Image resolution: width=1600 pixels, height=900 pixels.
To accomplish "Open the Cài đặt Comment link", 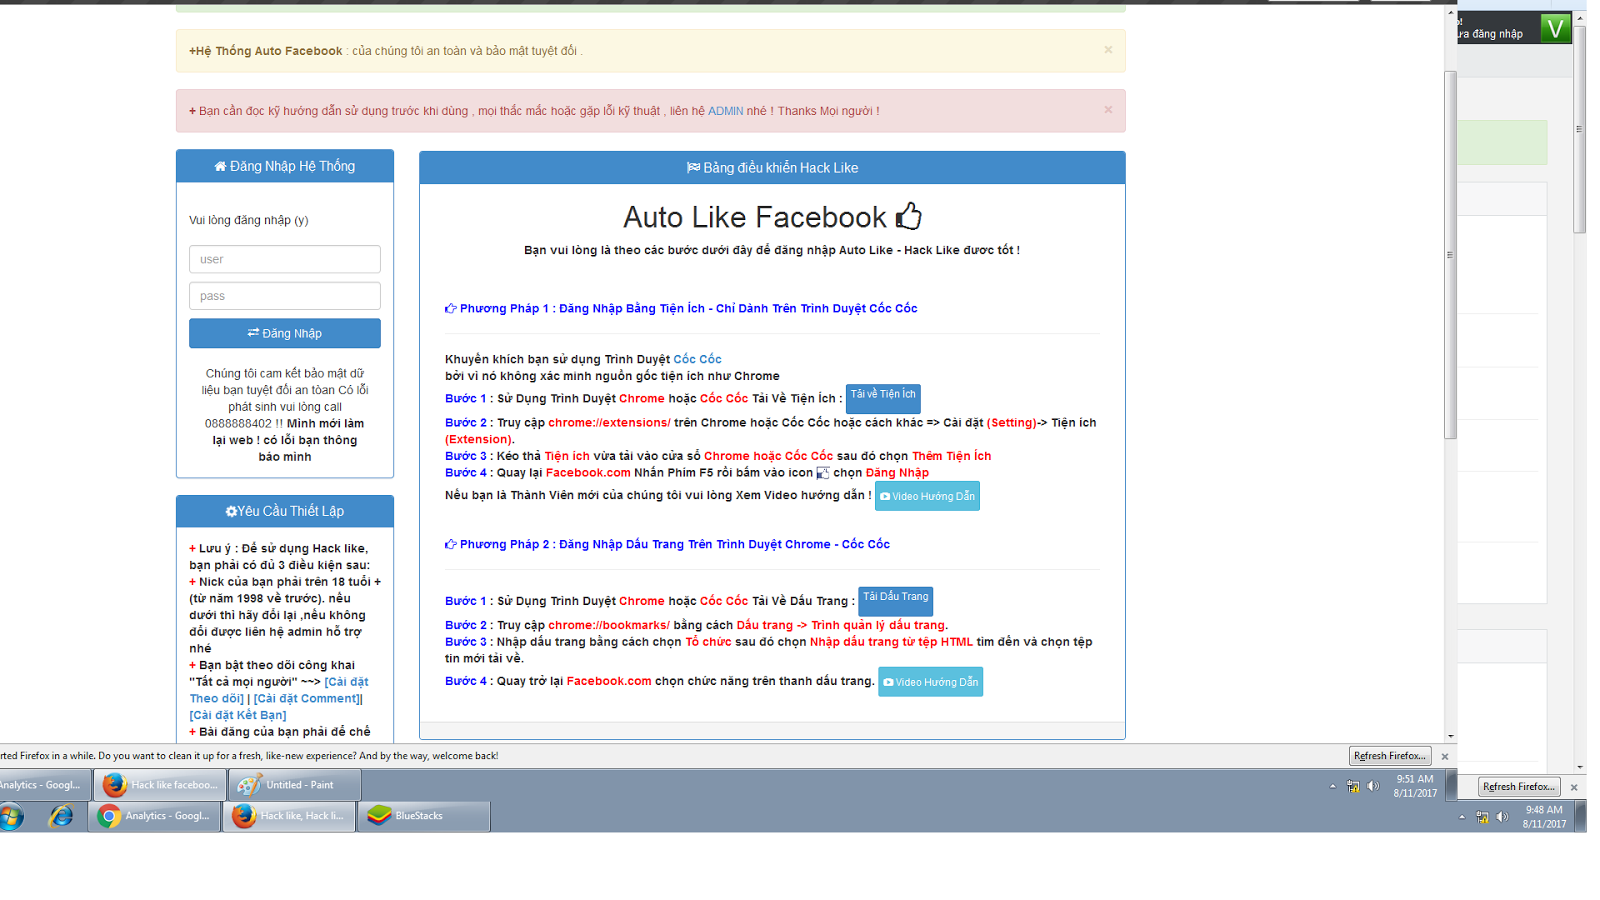I will pyautogui.click(x=306, y=699).
